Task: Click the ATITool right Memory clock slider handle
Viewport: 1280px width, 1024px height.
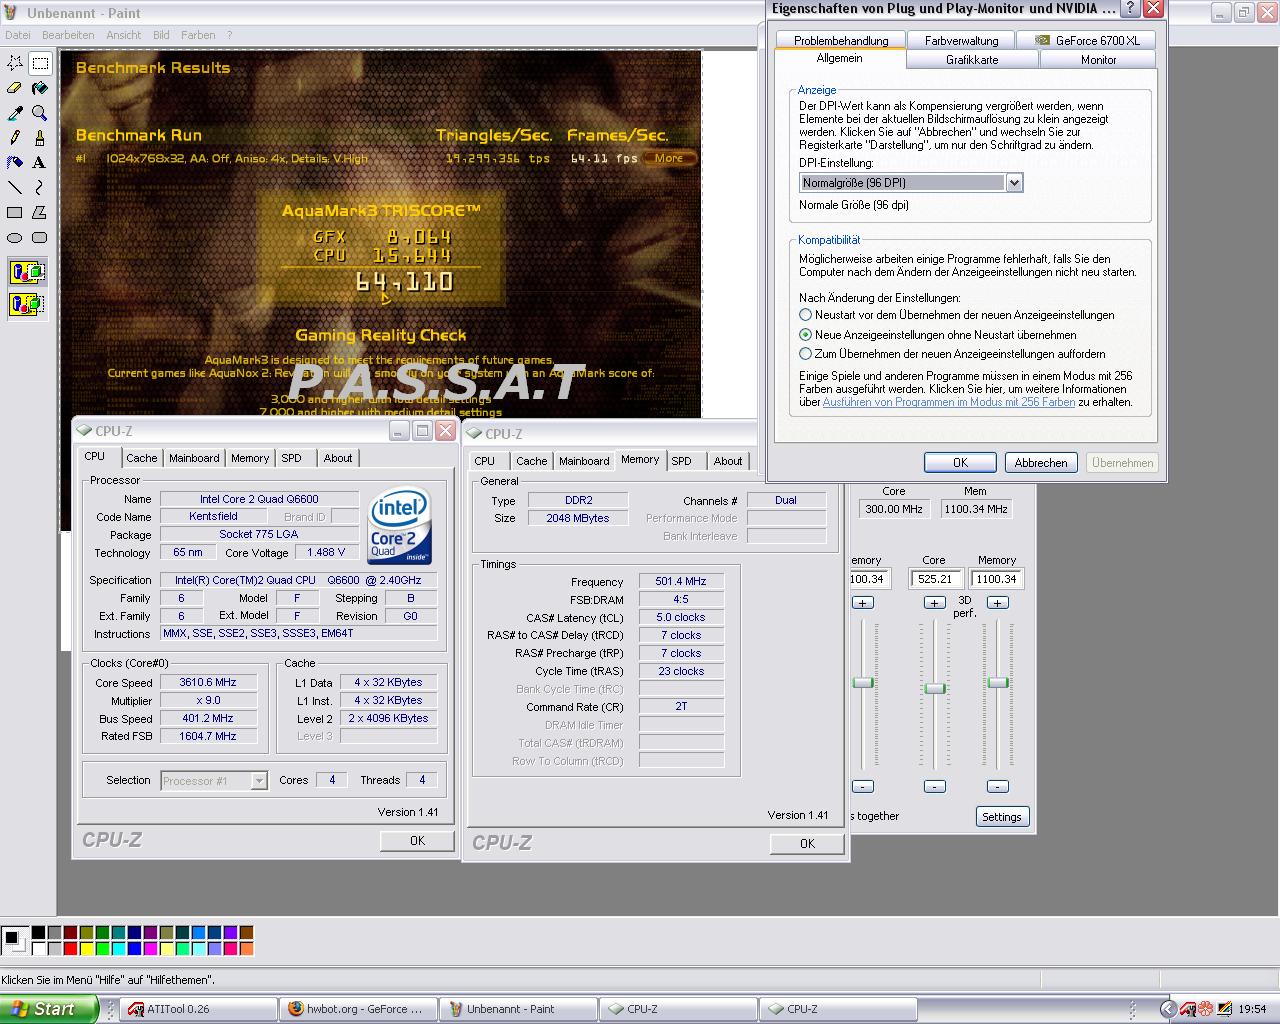Action: (x=997, y=683)
